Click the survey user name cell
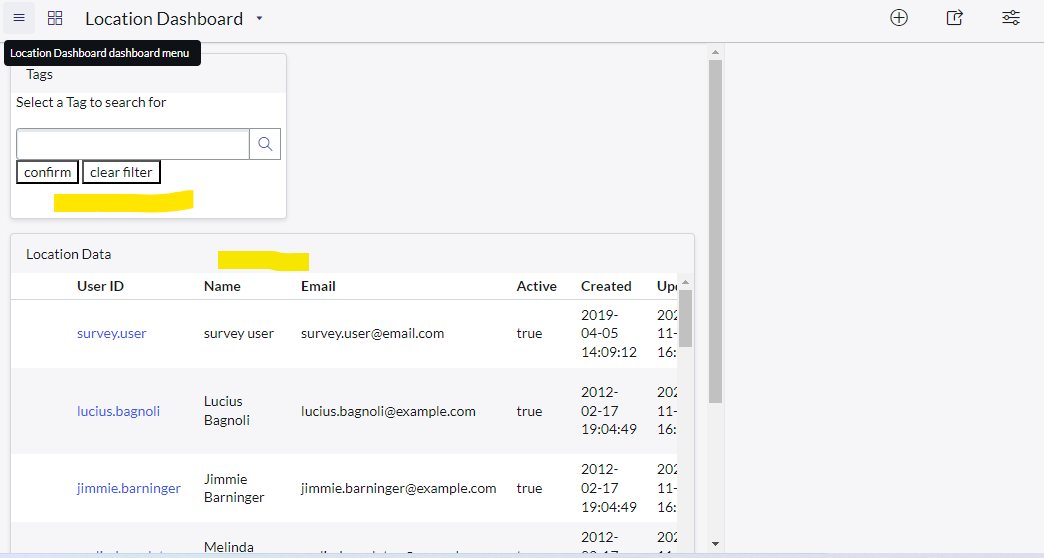Image resolution: width=1044 pixels, height=558 pixels. (238, 334)
